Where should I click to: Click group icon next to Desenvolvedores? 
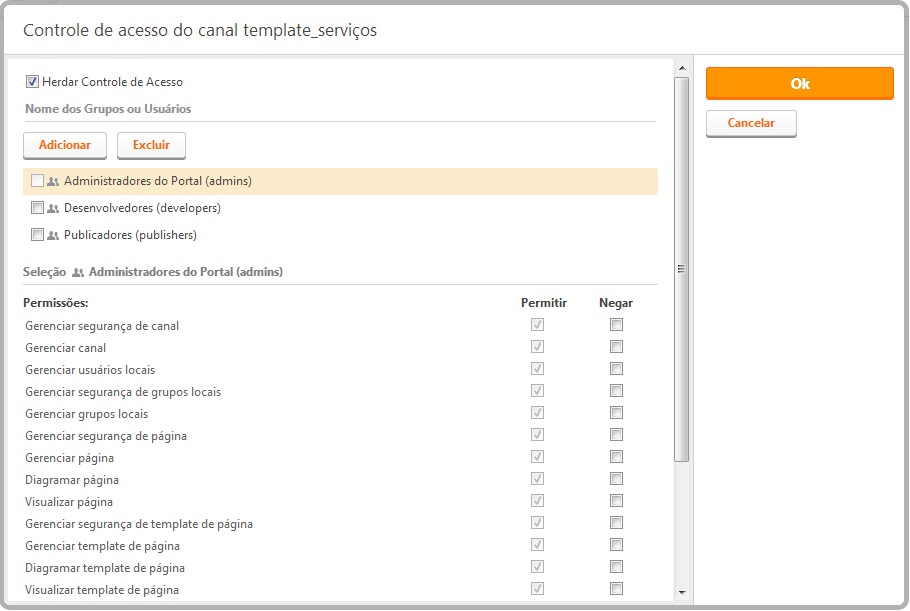[x=53, y=208]
